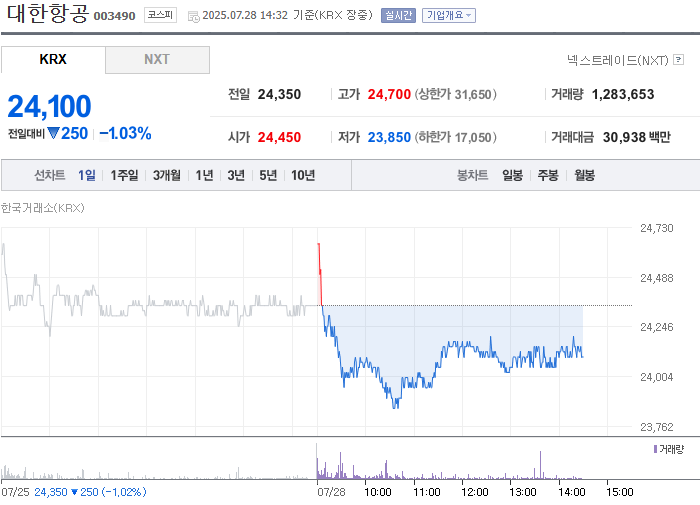Screen dimensions: 700x505
Task: Select the 3개월 line chart period
Action: click(167, 175)
